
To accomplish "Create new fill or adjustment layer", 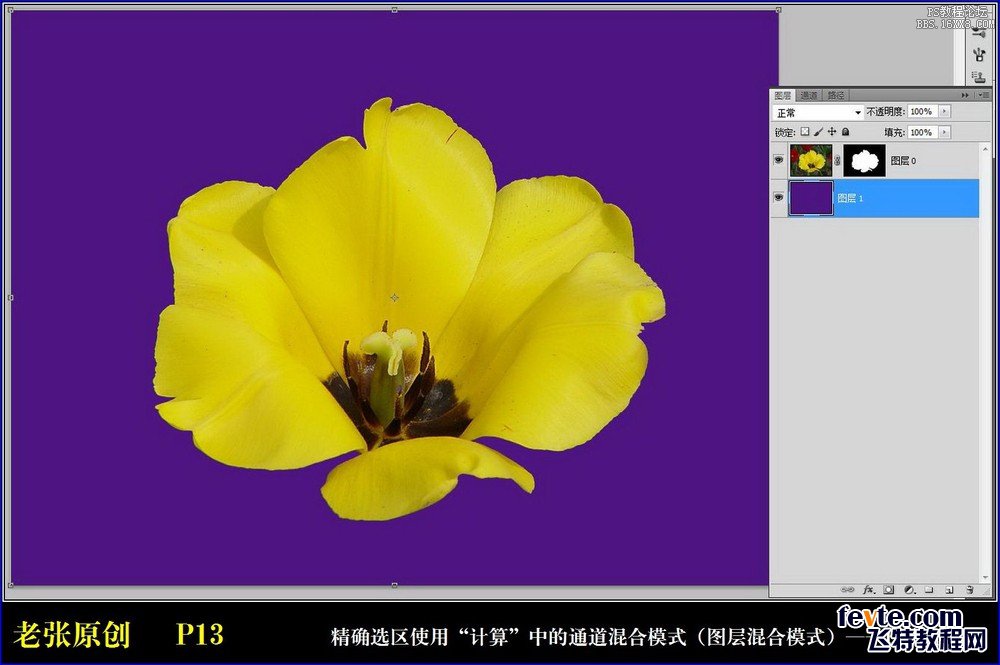I will coord(910,590).
